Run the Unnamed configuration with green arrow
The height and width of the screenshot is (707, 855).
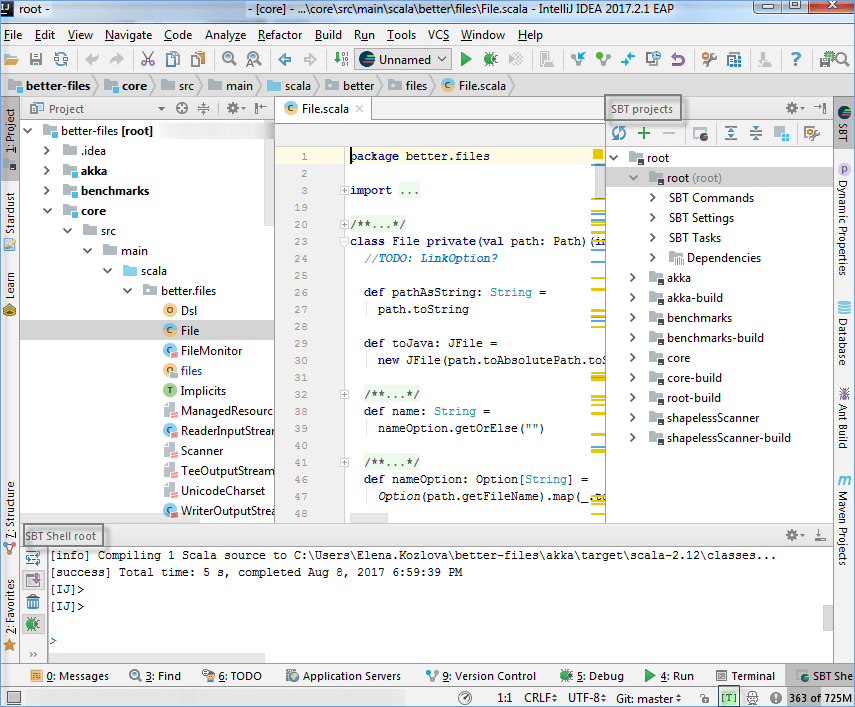466,59
